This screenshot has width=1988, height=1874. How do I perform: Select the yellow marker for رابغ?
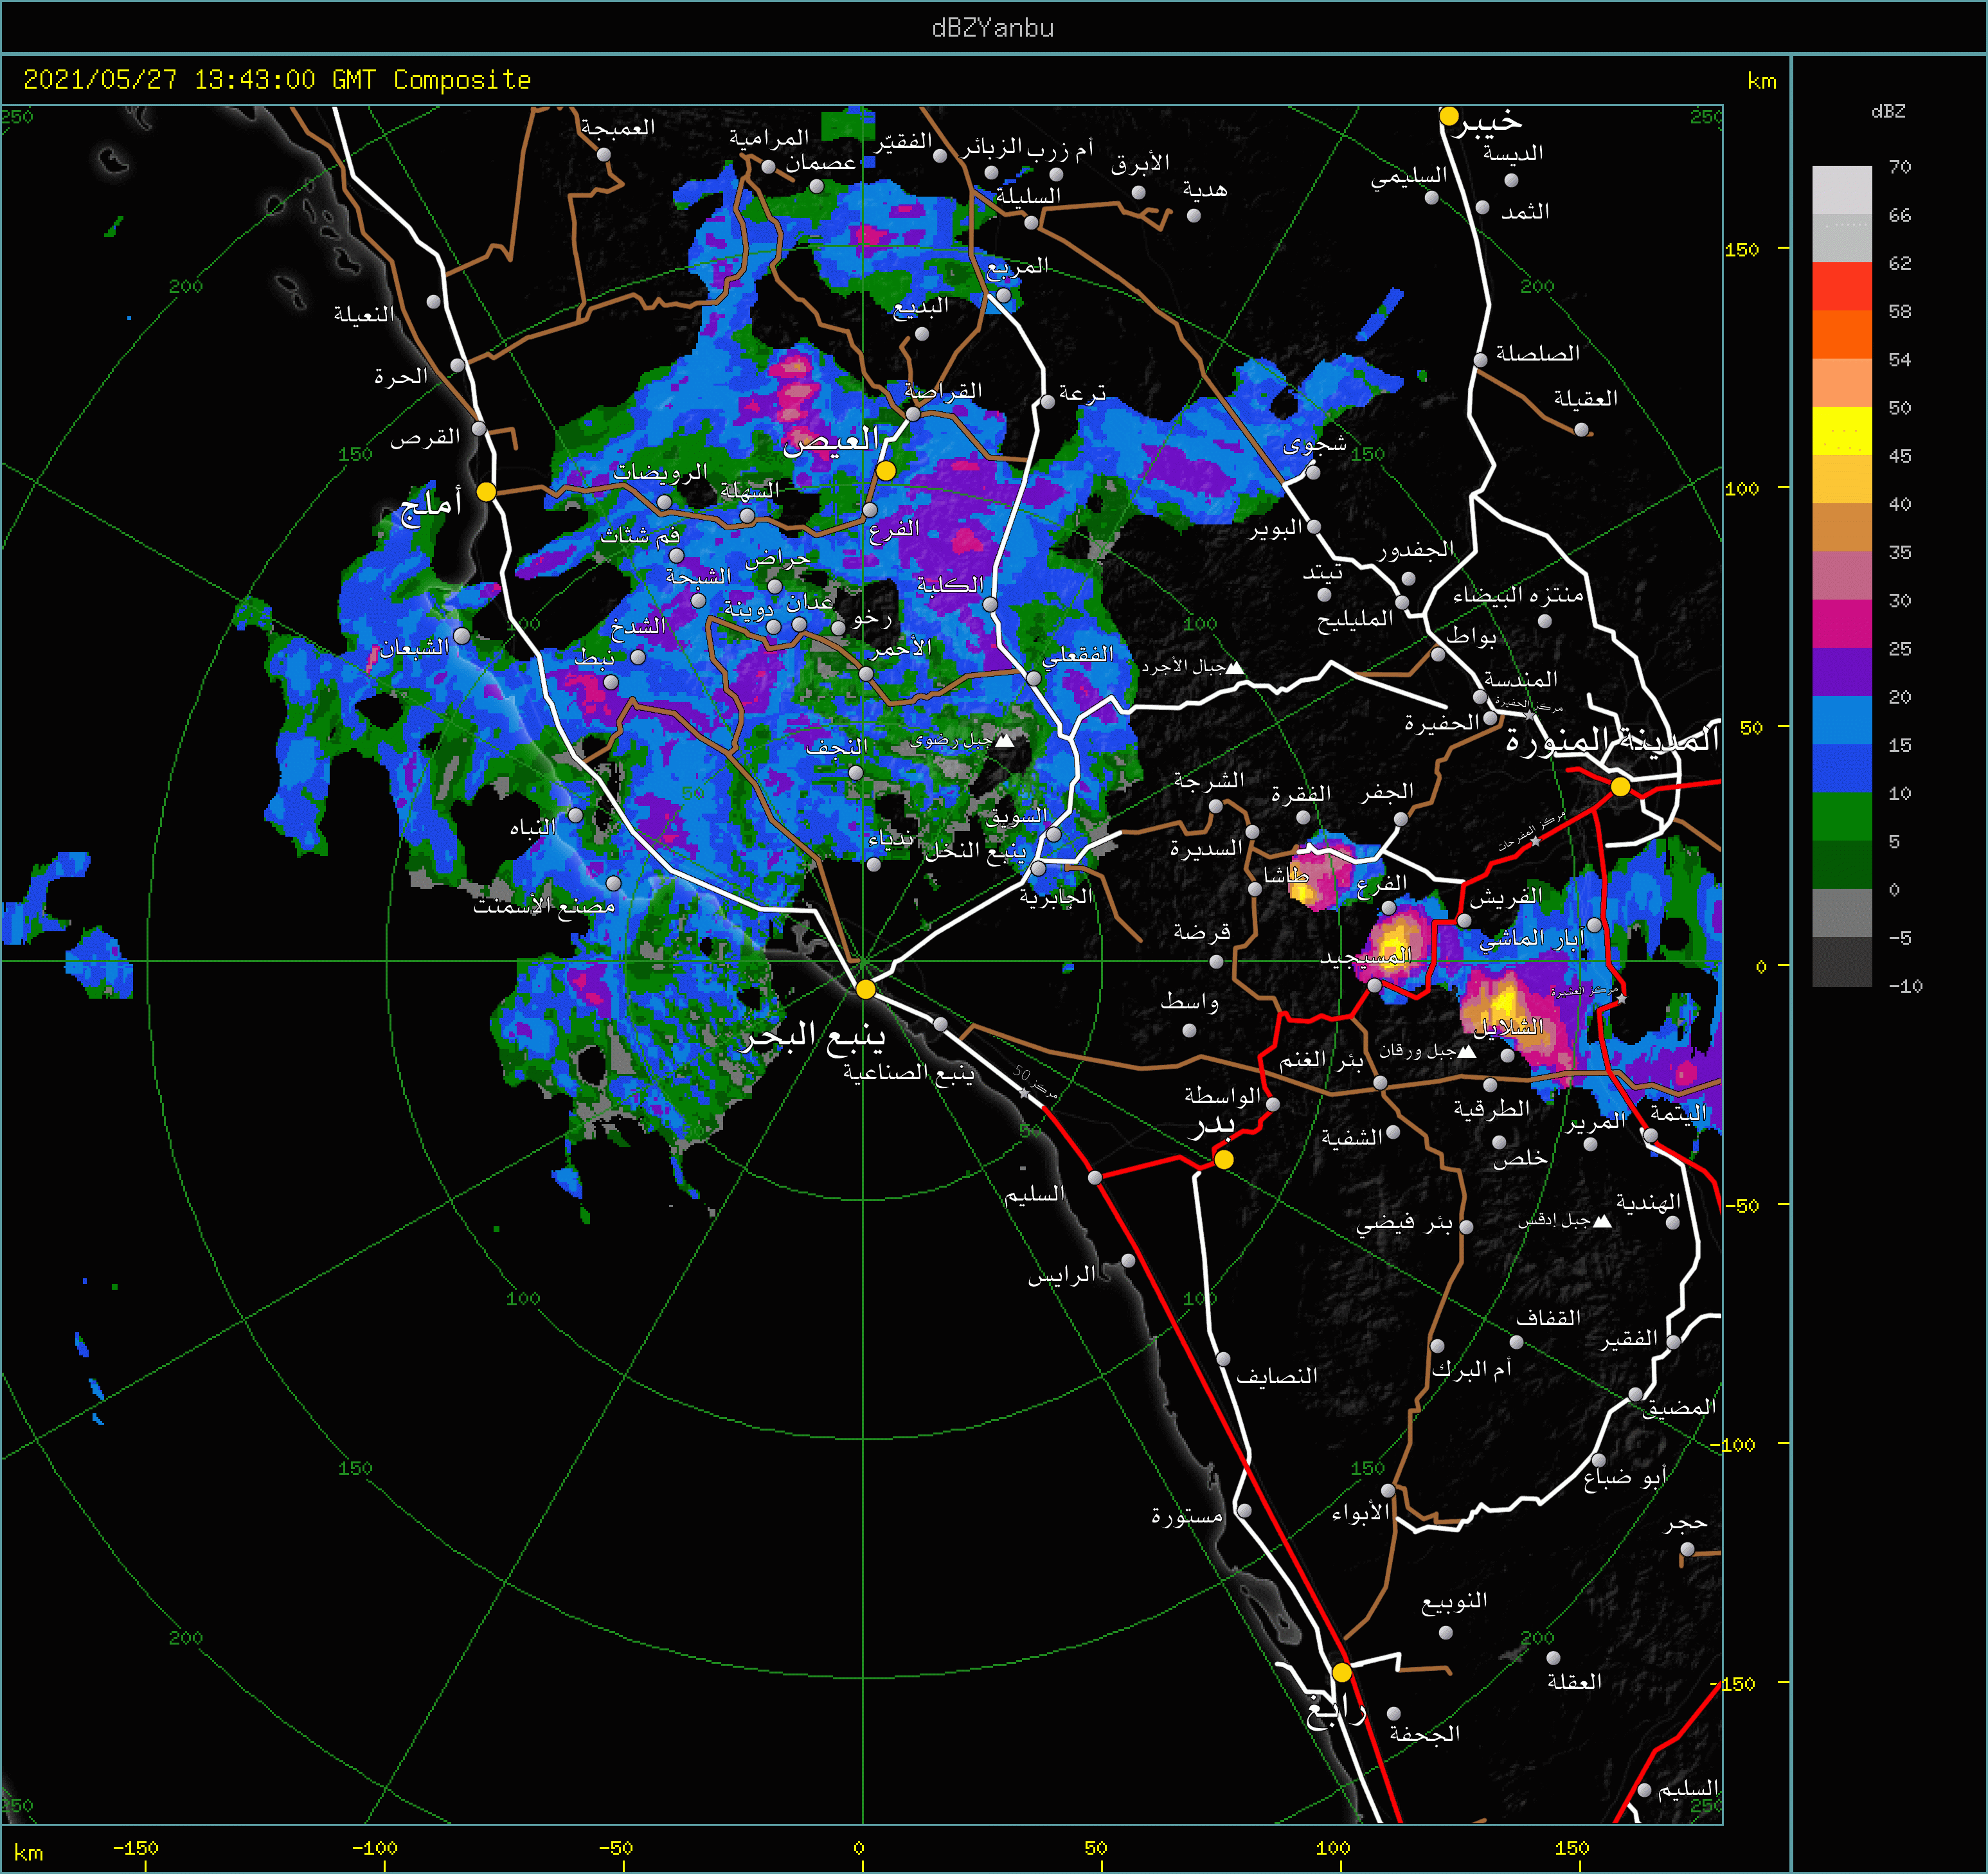(1342, 1672)
